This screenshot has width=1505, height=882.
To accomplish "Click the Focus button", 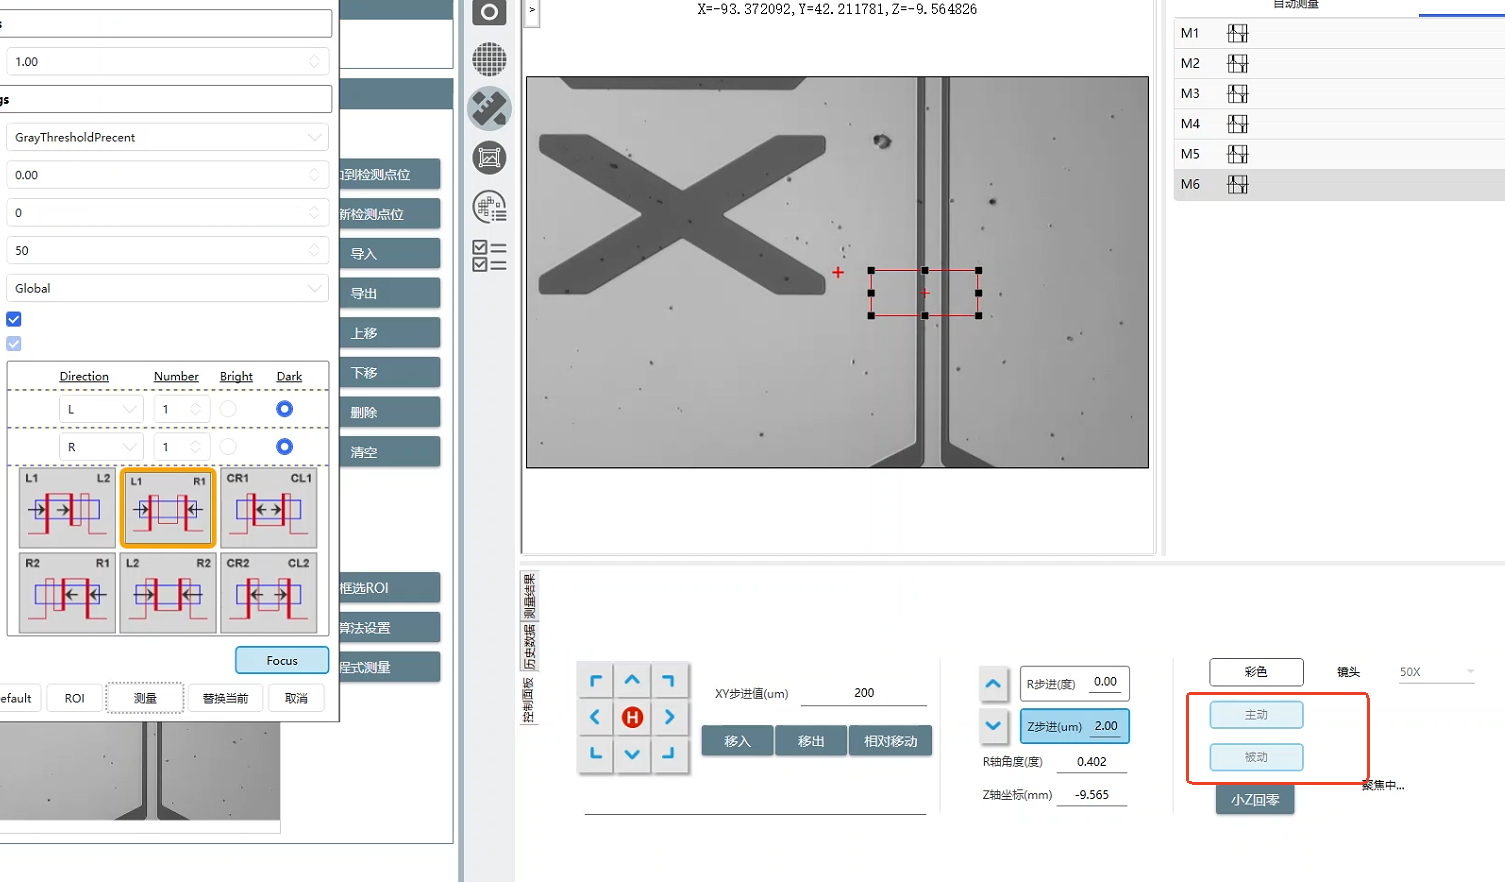I will (x=282, y=660).
